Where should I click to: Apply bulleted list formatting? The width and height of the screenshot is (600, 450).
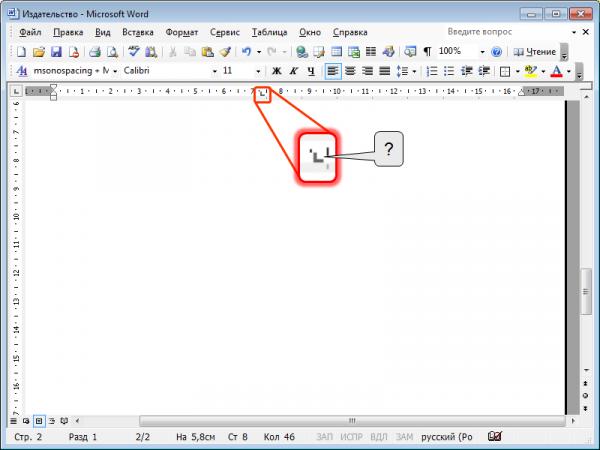coord(449,71)
